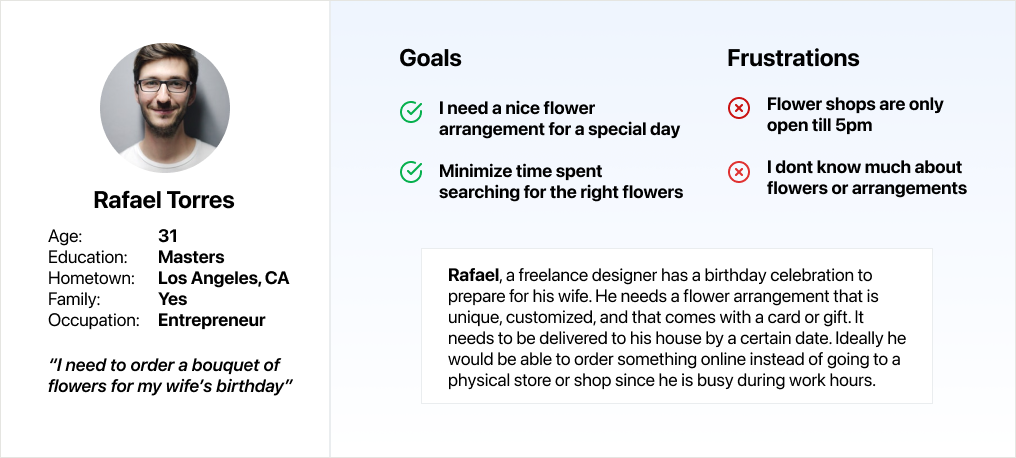
Task: Click the Education value Masters
Action: tap(191, 257)
